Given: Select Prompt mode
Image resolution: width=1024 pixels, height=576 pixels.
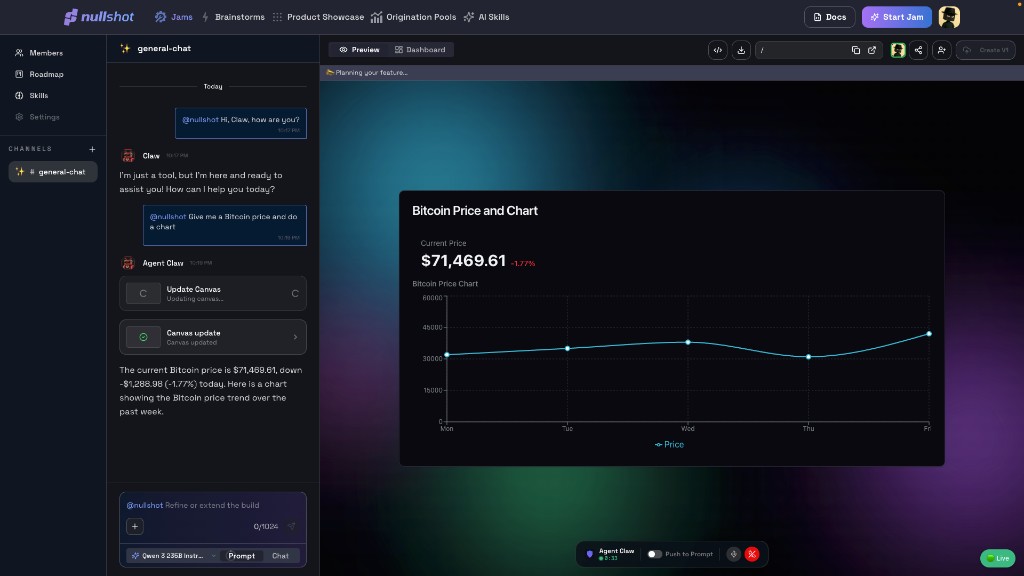Looking at the screenshot, I should pos(241,556).
